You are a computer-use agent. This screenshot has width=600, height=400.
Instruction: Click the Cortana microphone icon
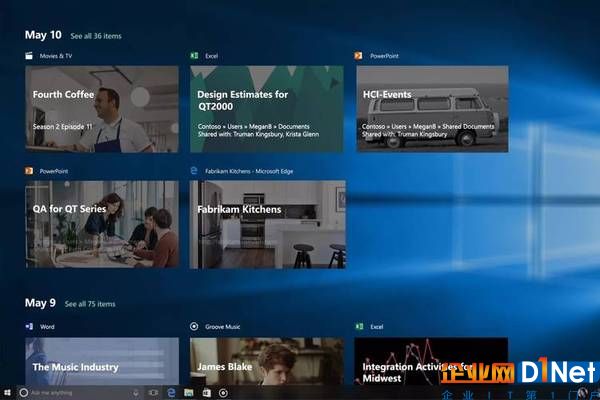point(135,393)
